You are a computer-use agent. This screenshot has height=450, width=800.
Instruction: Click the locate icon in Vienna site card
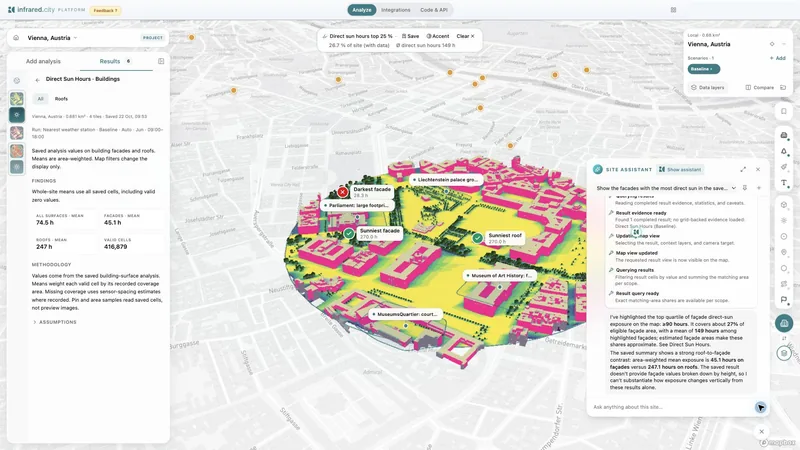coord(772,44)
